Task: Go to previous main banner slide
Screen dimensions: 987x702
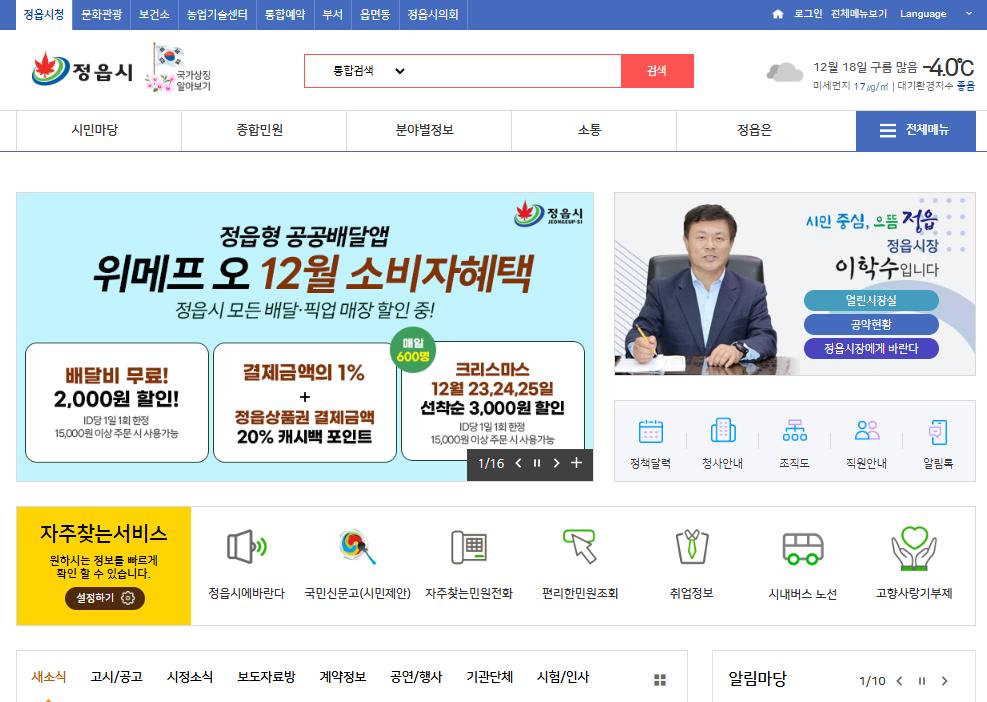Action: 518,463
